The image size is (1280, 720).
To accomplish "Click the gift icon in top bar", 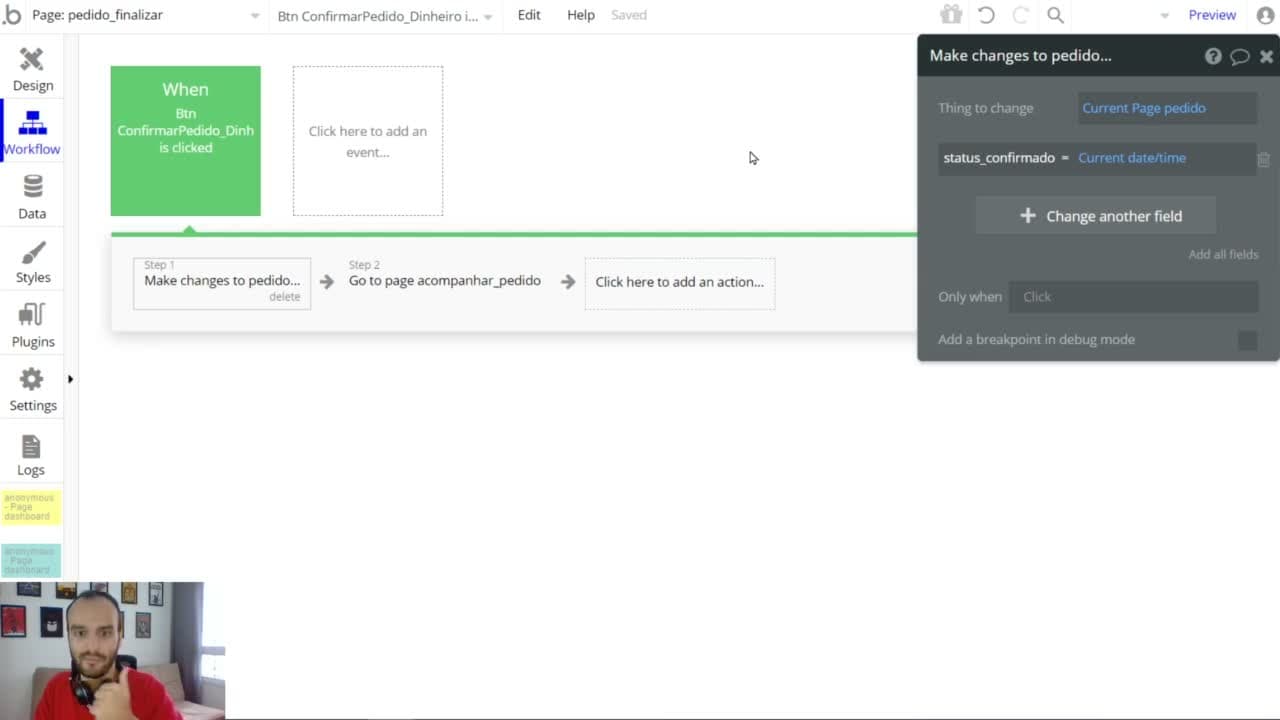I will [951, 15].
